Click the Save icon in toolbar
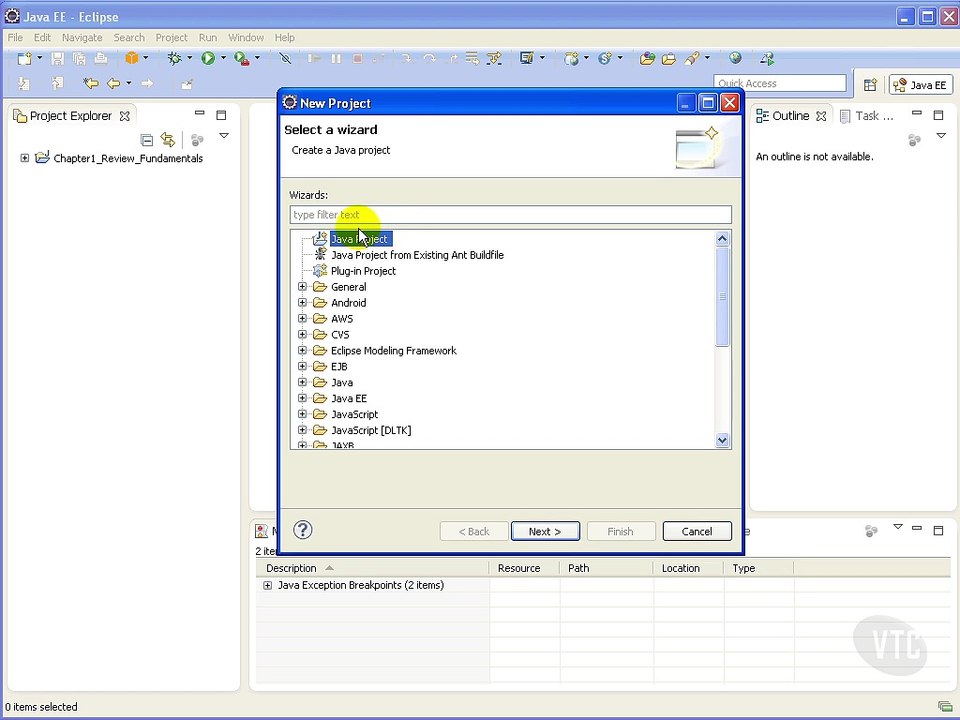Viewport: 960px width, 720px height. (58, 59)
